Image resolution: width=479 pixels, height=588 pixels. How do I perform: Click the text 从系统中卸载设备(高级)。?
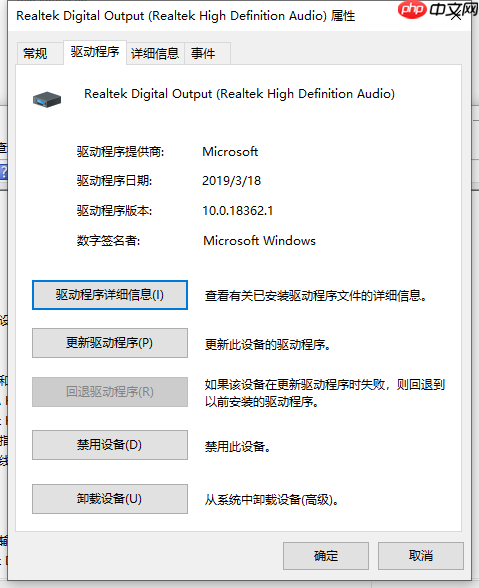(x=272, y=500)
